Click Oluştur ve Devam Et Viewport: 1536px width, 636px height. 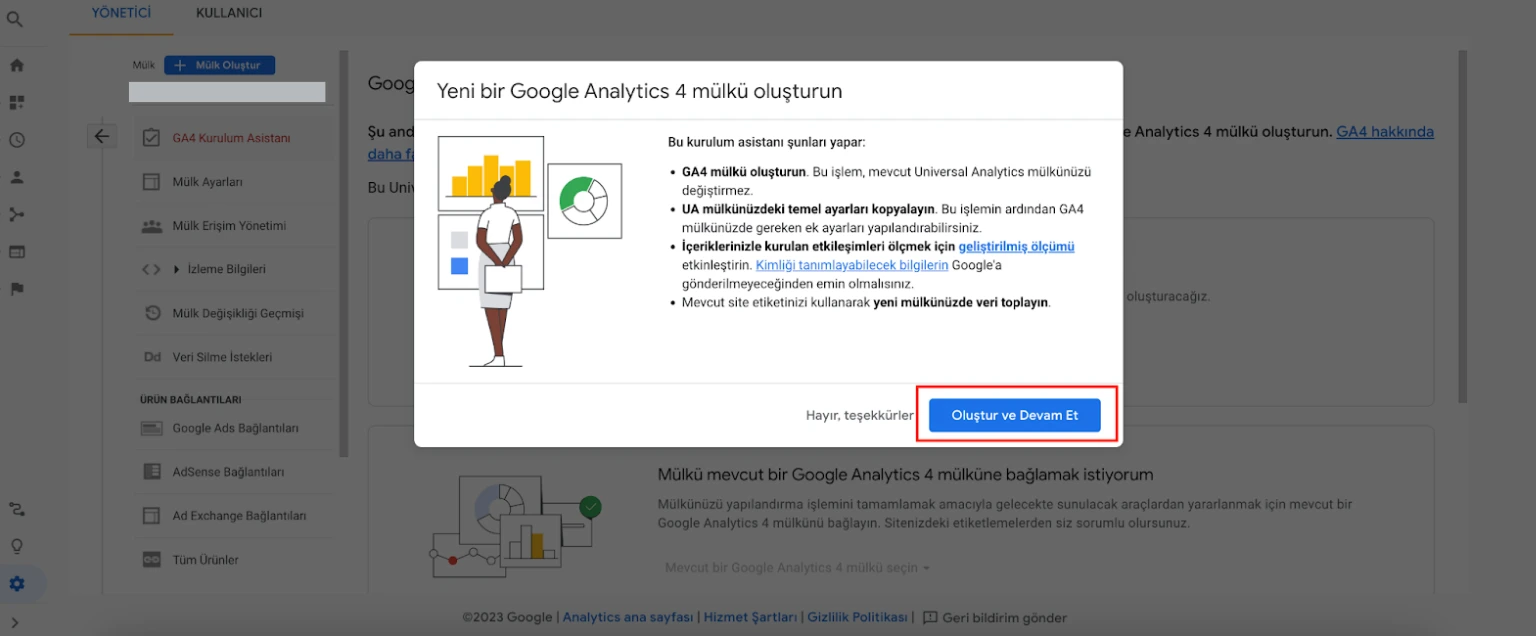pyautogui.click(x=1014, y=414)
